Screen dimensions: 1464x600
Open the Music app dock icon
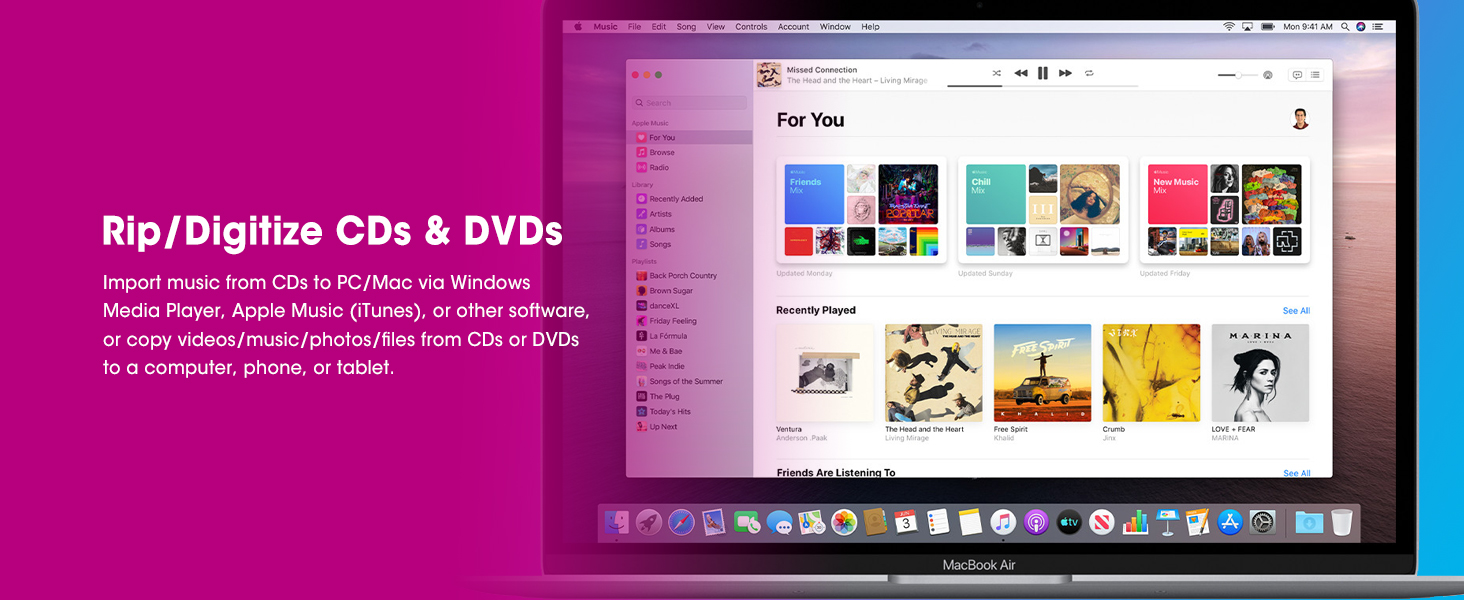[1003, 522]
